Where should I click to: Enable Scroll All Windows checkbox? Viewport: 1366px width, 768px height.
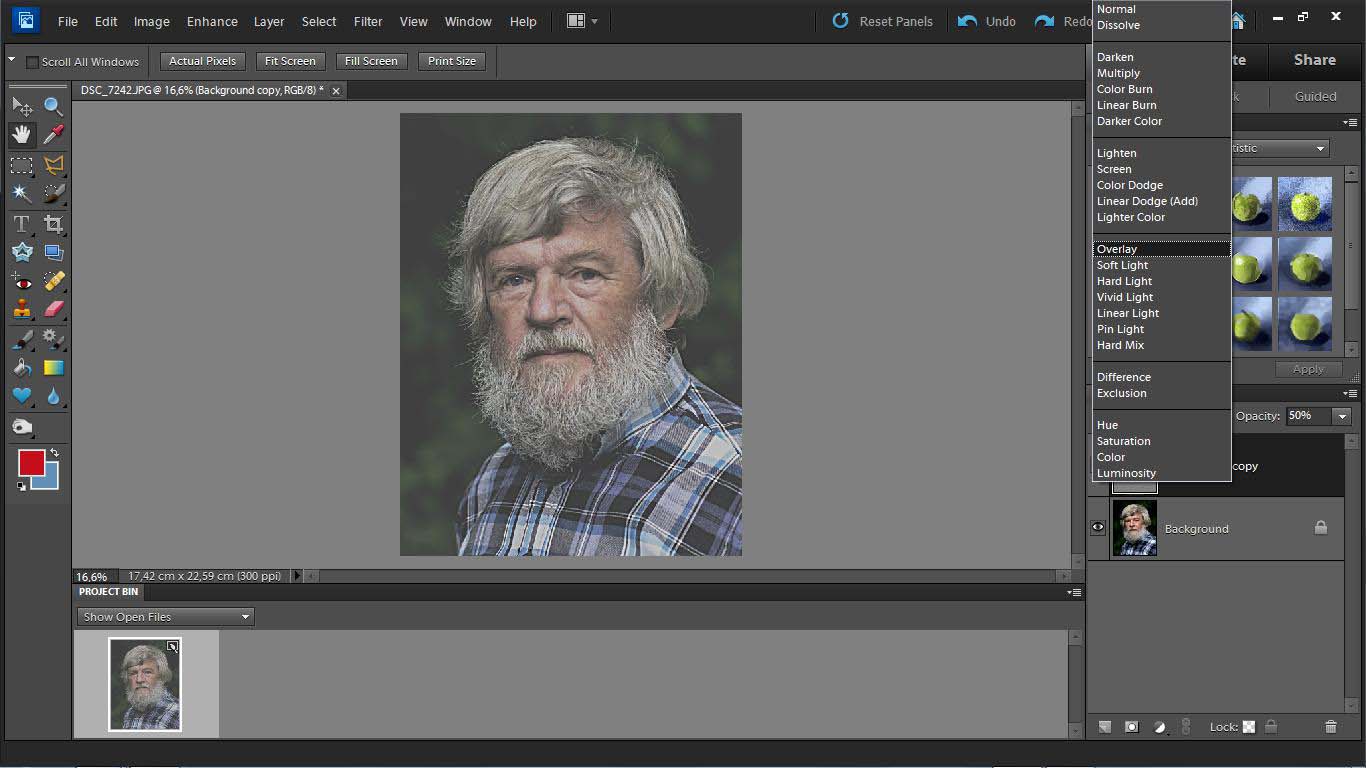click(x=32, y=62)
